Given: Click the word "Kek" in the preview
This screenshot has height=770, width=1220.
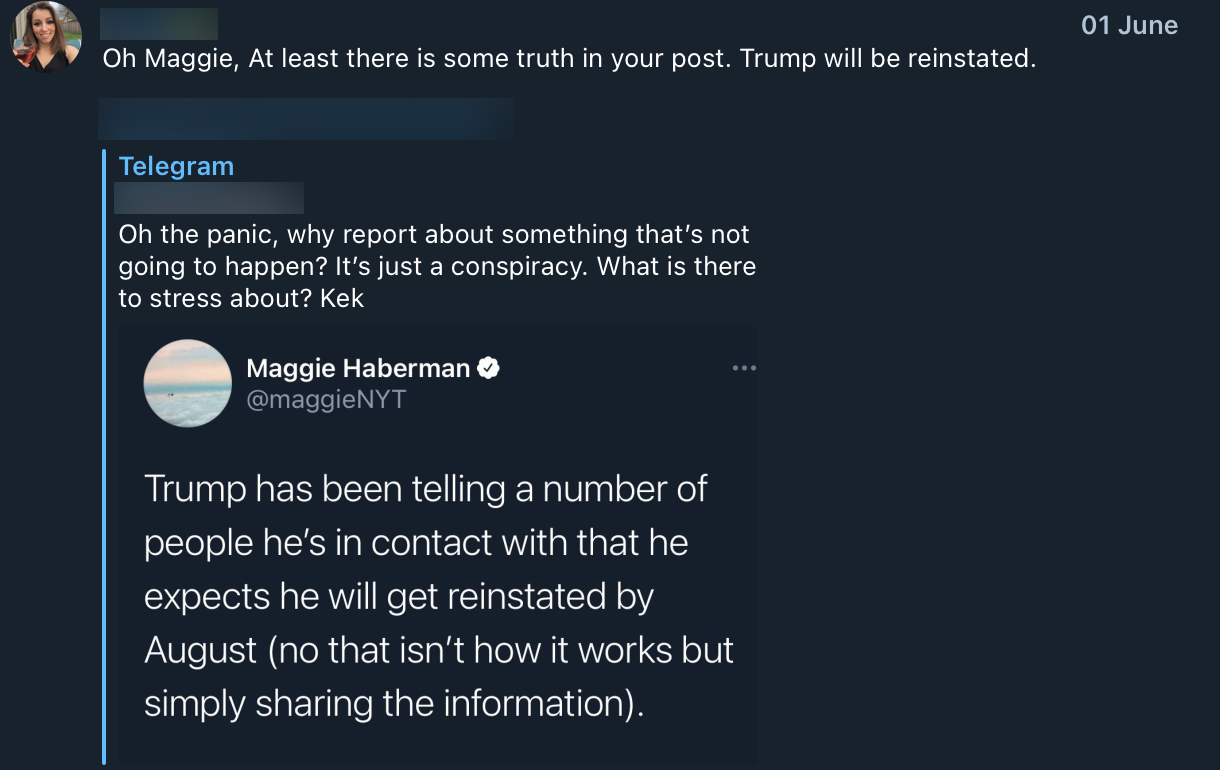Looking at the screenshot, I should pyautogui.click(x=342, y=298).
